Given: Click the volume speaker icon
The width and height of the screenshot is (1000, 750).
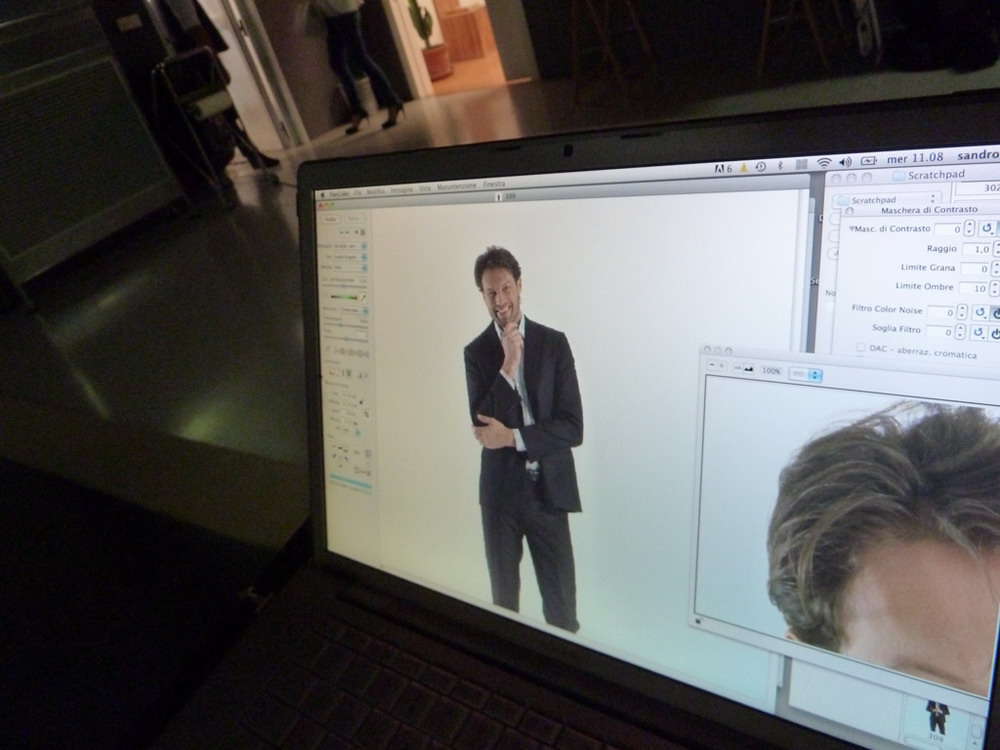Looking at the screenshot, I should [845, 162].
